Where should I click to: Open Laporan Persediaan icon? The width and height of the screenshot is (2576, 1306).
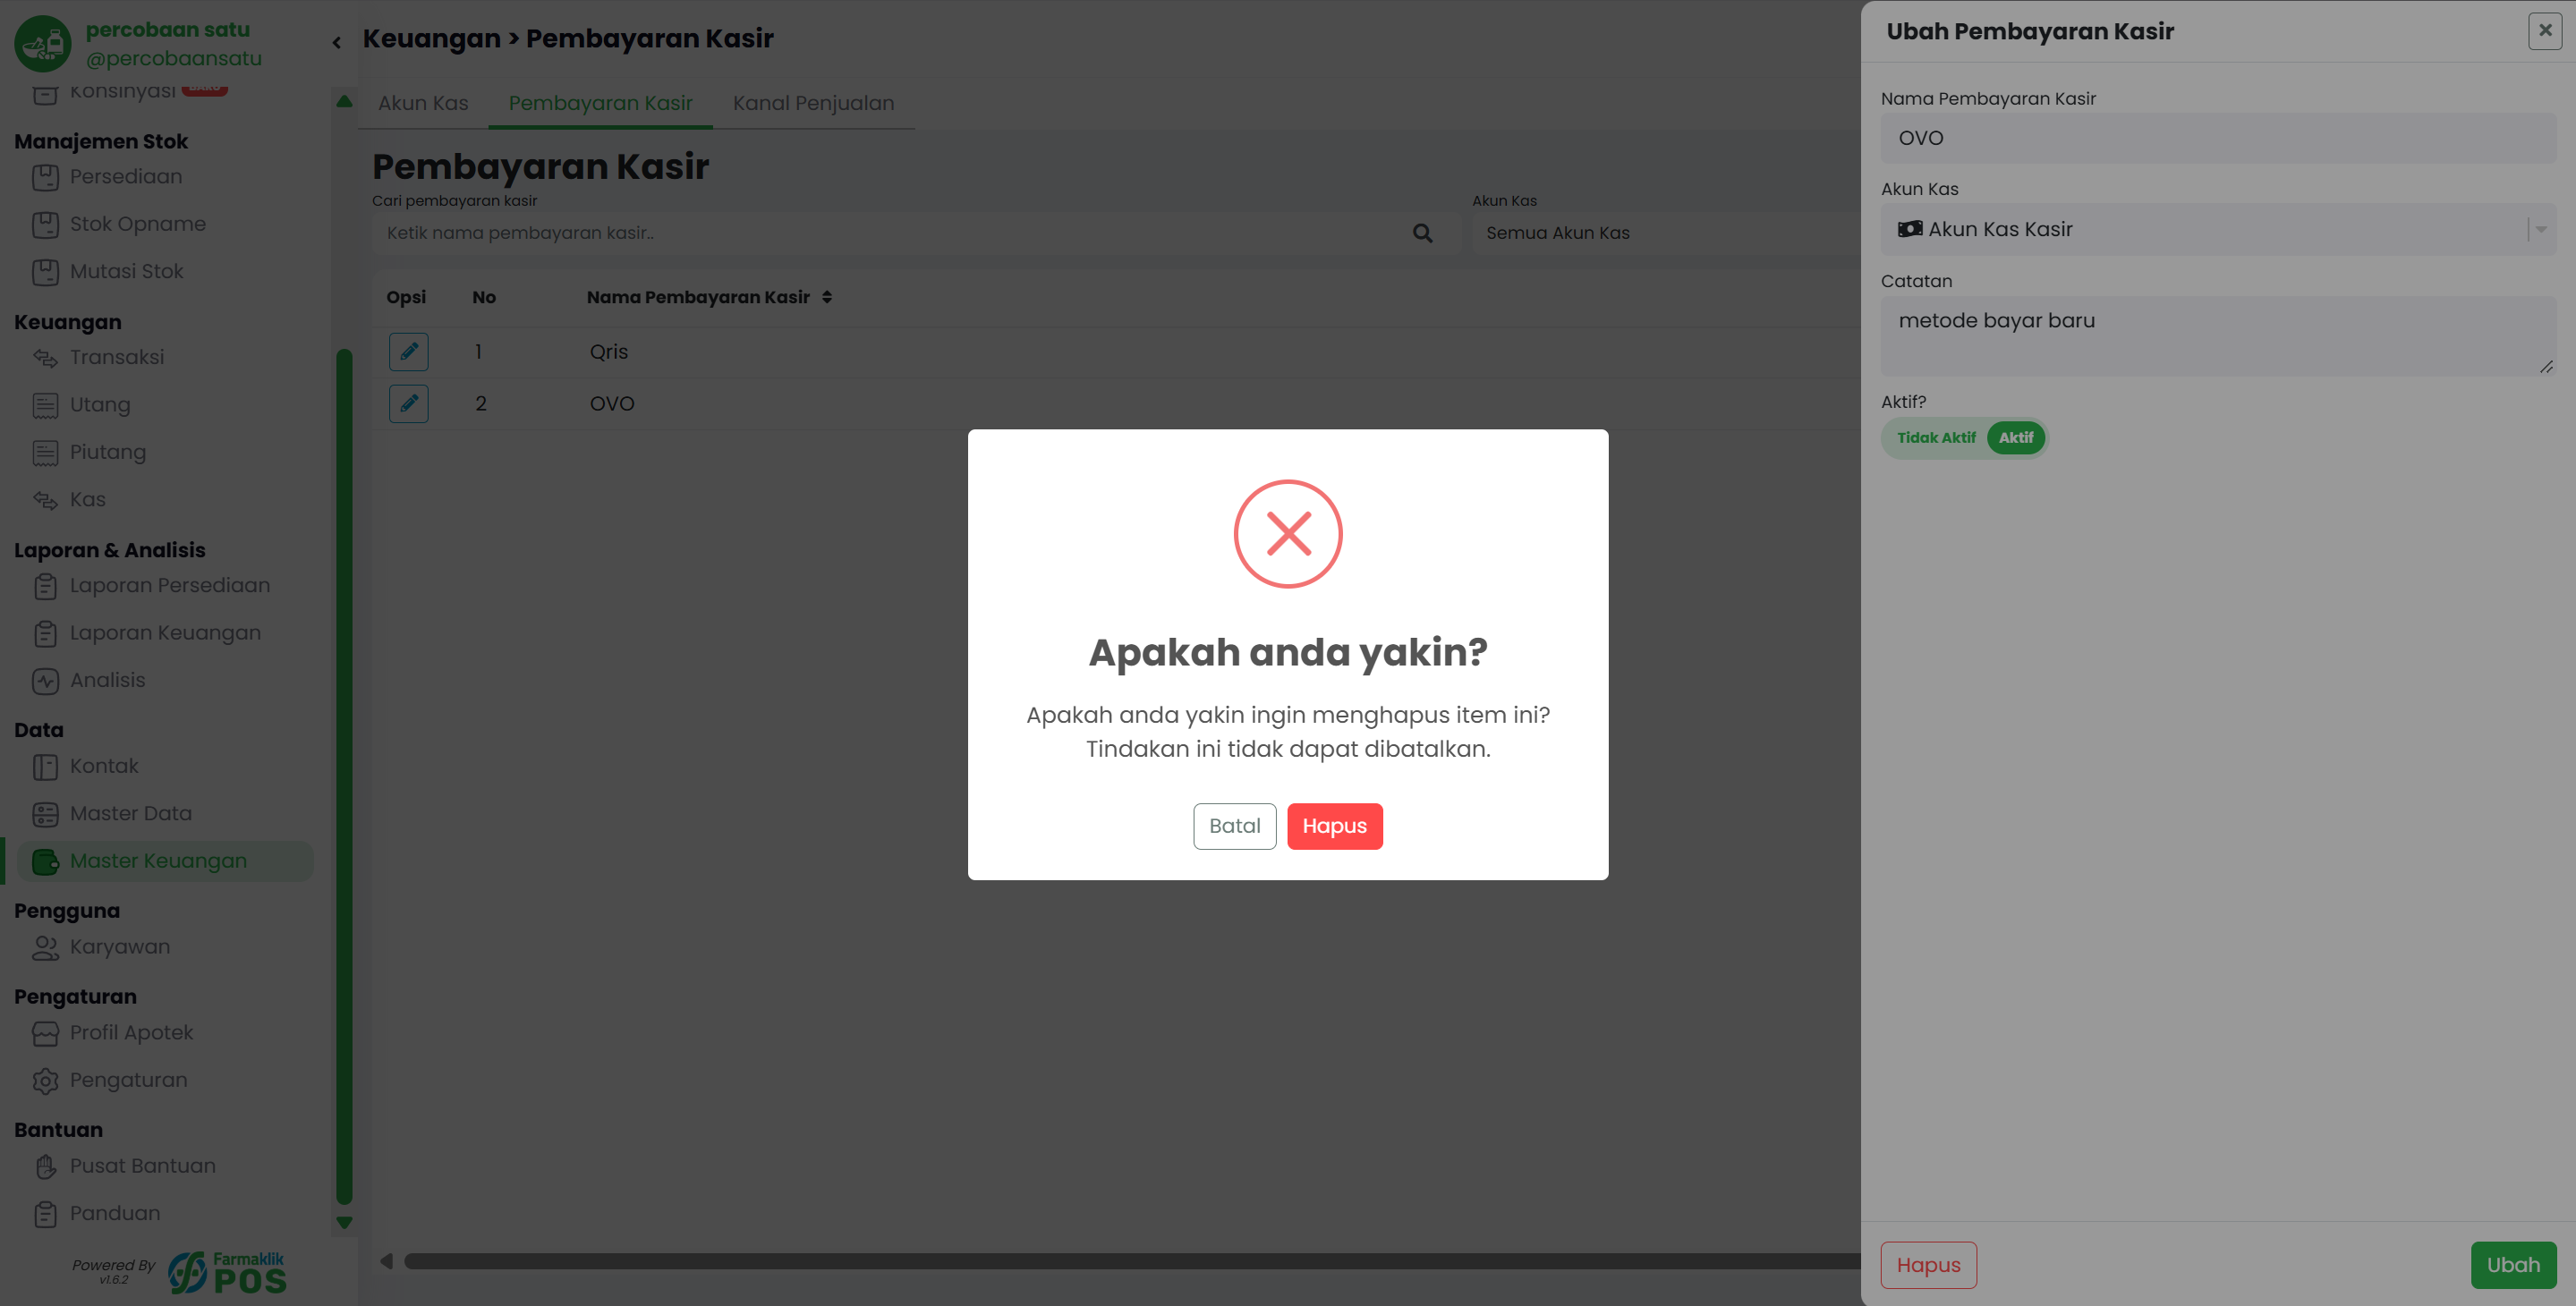coord(45,586)
